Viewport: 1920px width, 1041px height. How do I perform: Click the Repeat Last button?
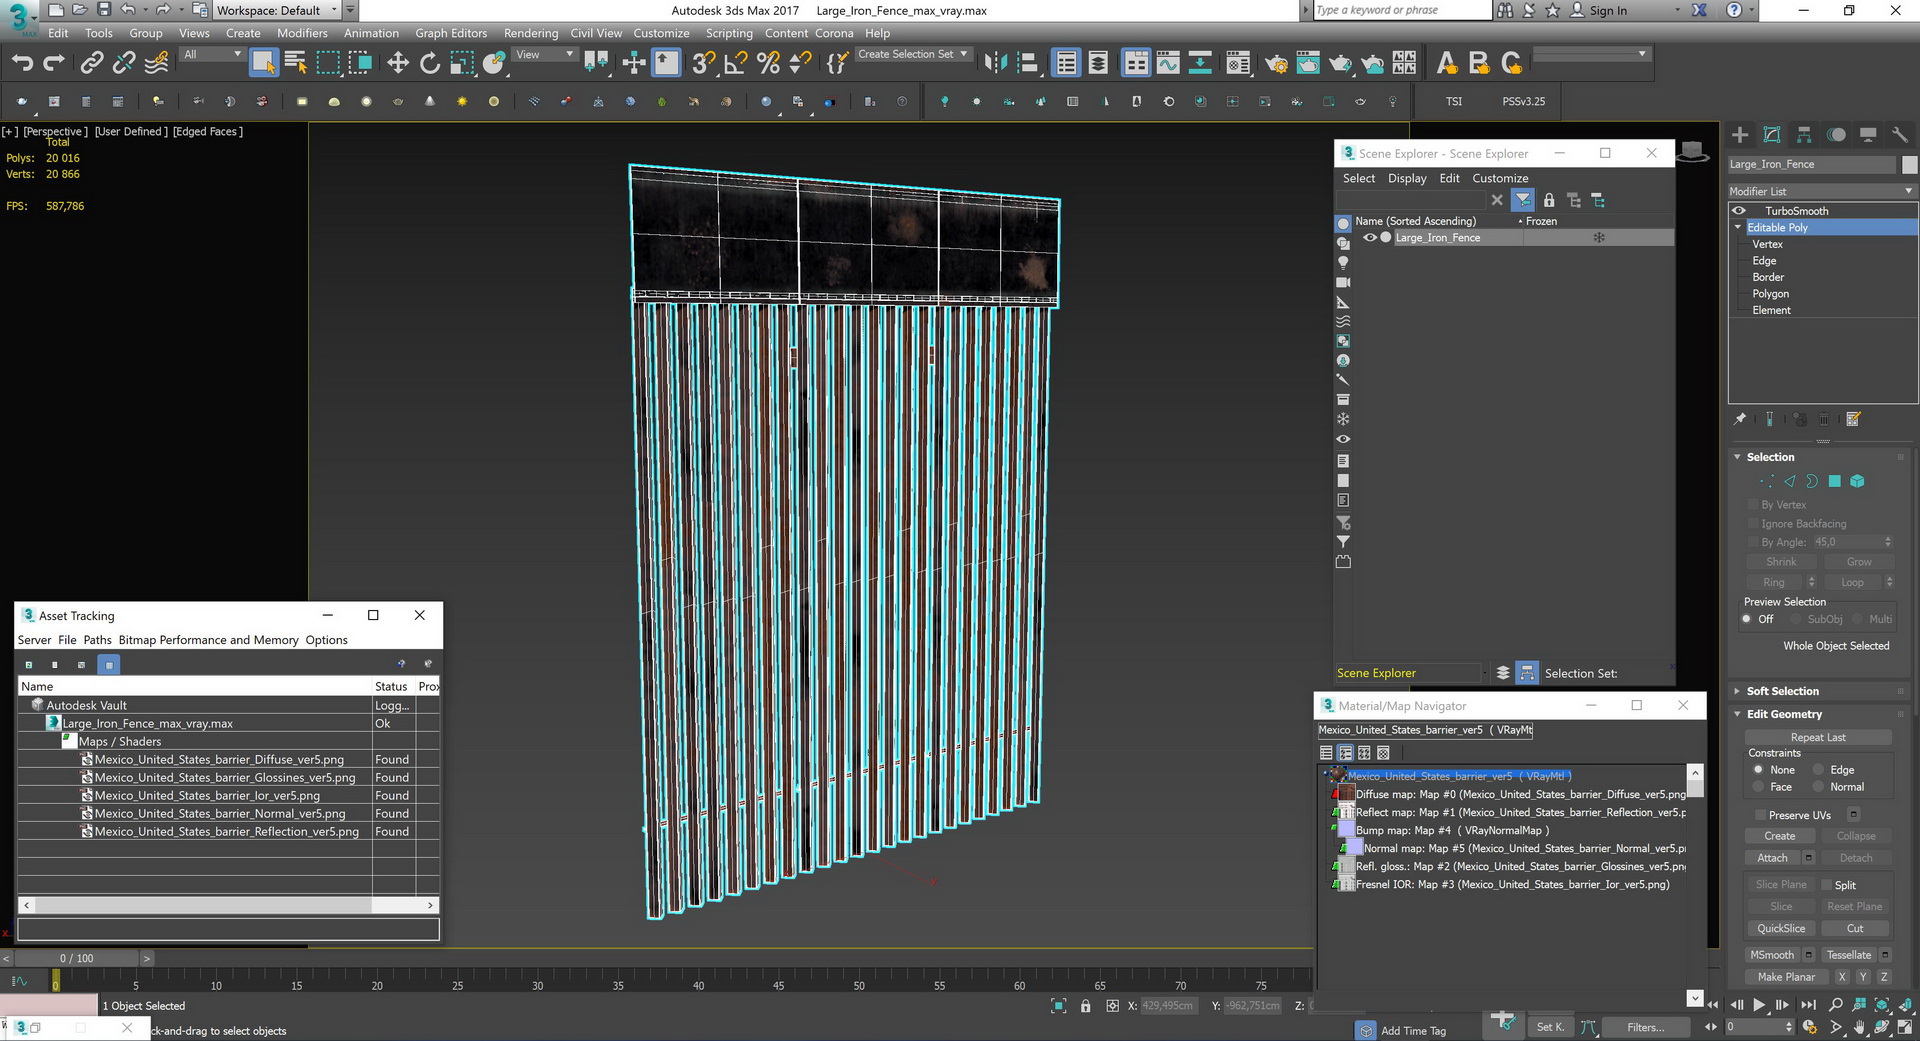(x=1818, y=737)
